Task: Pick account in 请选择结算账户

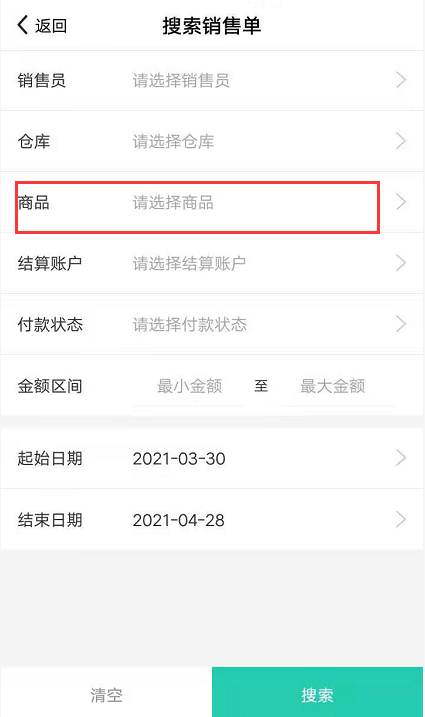Action: pyautogui.click(x=189, y=263)
